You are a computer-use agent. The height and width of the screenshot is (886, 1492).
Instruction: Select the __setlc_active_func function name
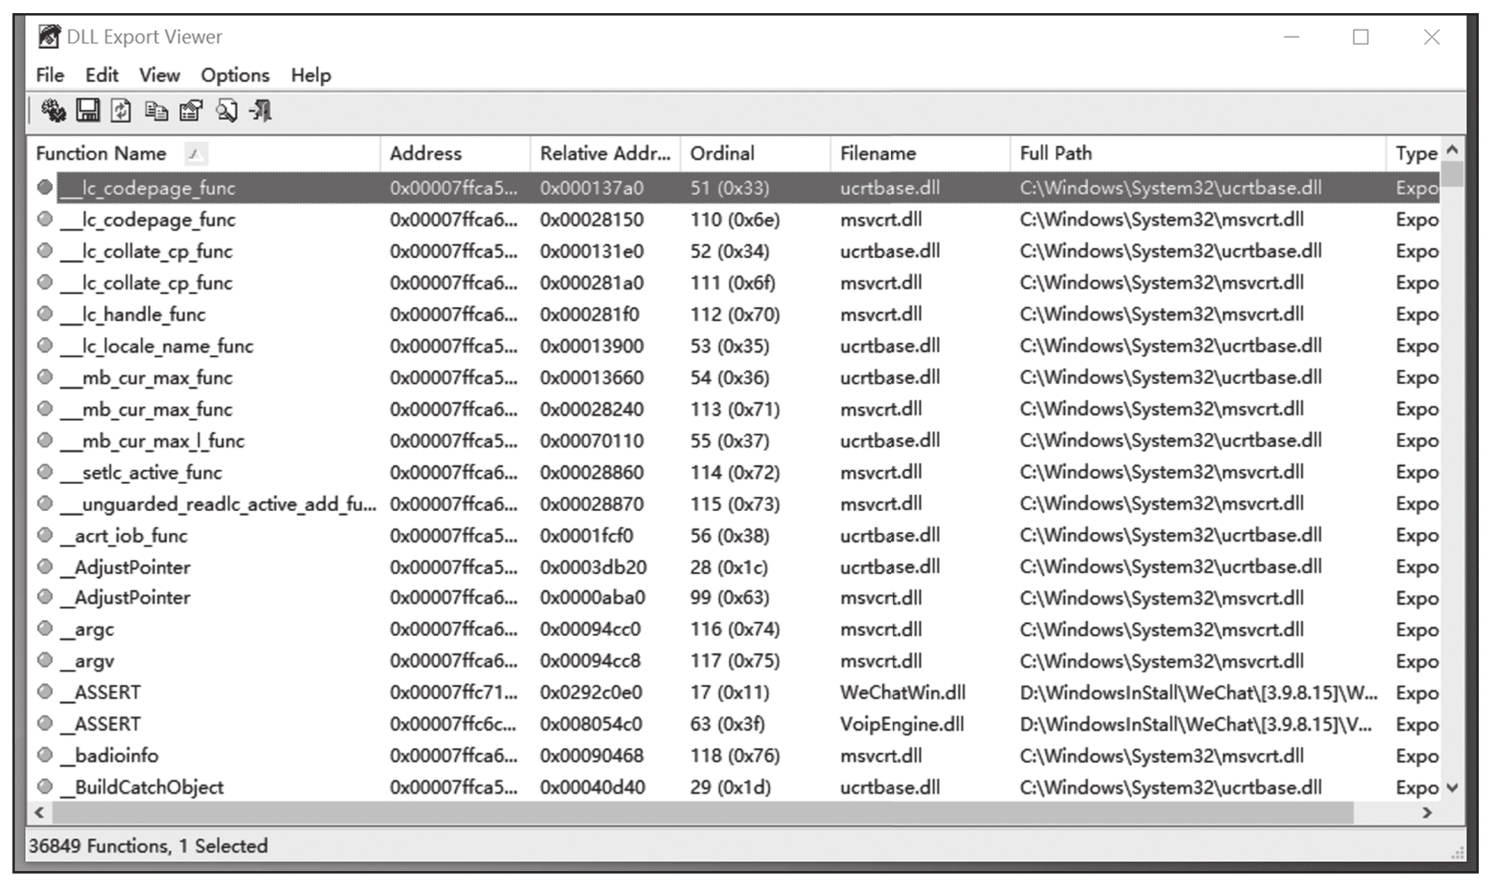point(141,472)
